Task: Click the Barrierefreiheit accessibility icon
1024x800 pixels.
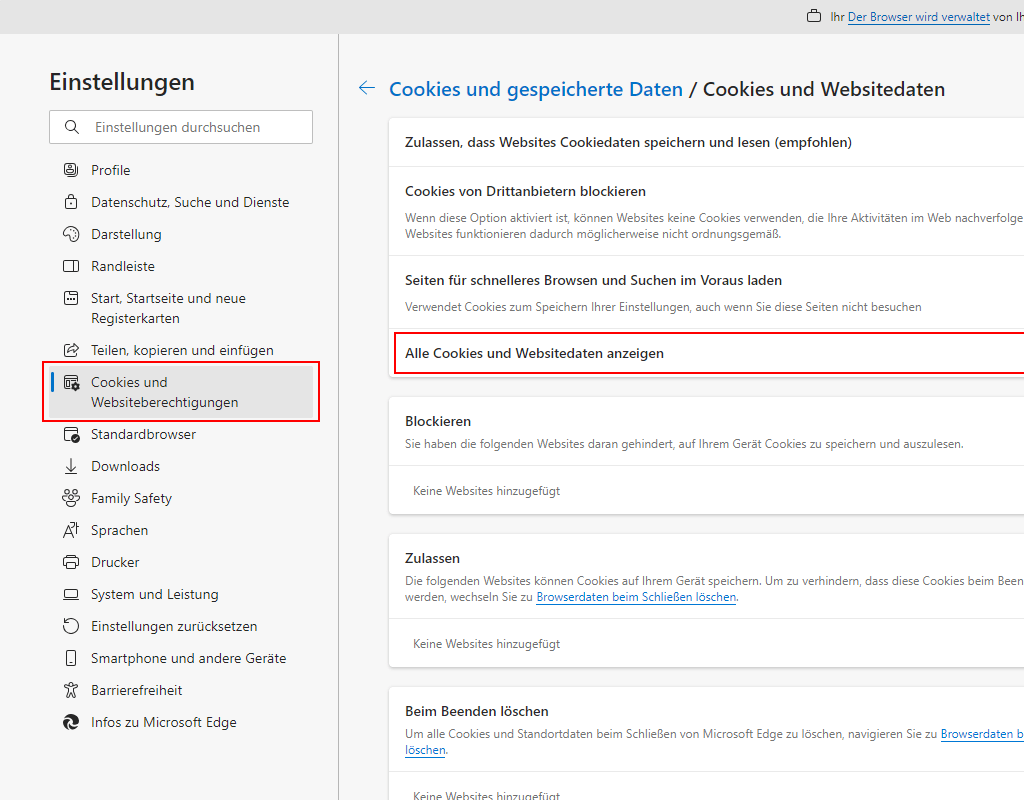Action: (71, 690)
